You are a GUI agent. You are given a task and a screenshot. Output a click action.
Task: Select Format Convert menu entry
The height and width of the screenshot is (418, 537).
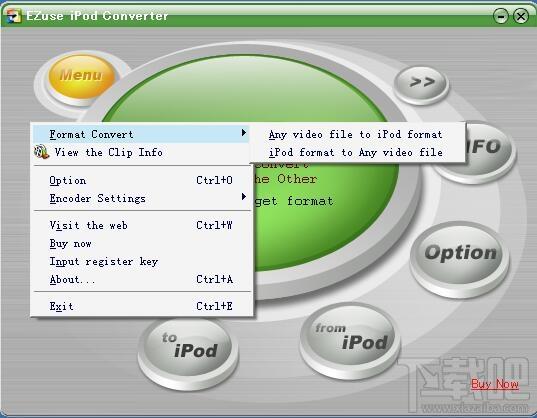click(141, 134)
